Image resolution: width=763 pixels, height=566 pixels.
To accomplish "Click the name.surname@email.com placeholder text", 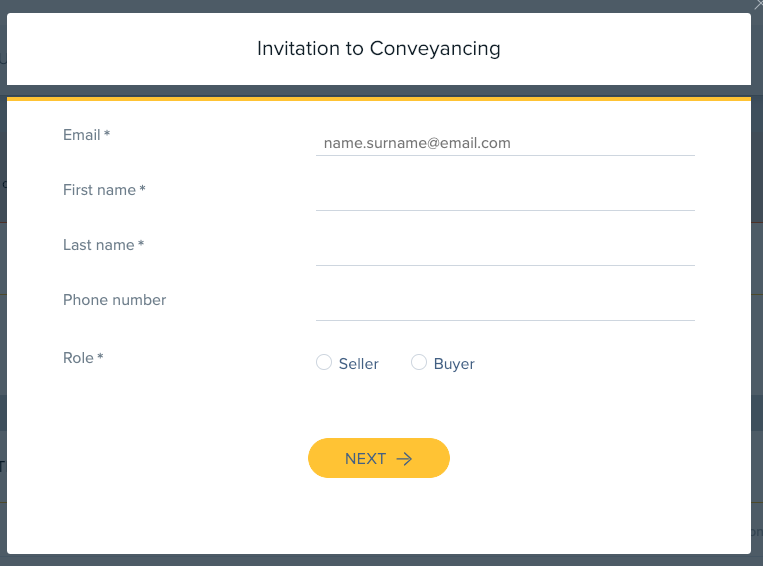I will [417, 143].
